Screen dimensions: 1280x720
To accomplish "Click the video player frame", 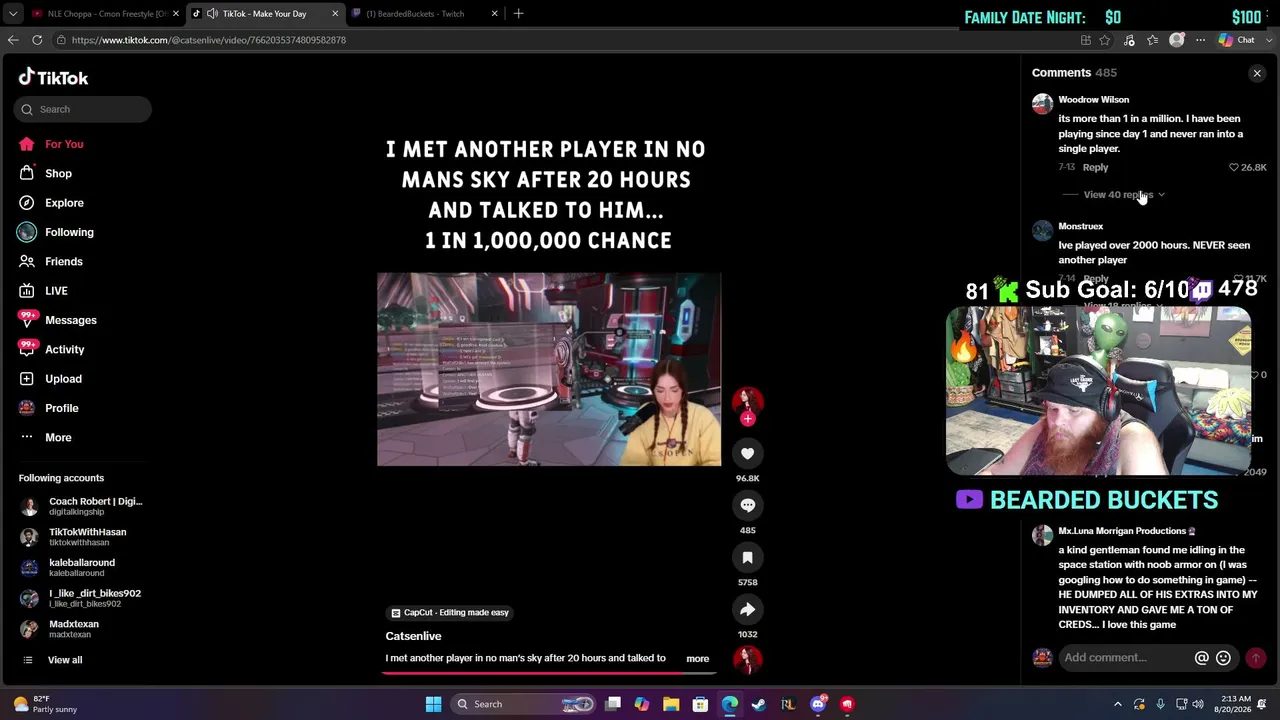I will [x=549, y=369].
